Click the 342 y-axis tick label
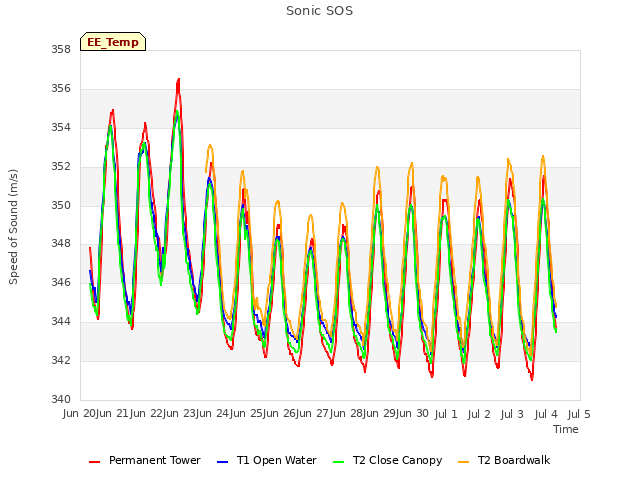Viewport: 640px width, 480px height. [61, 360]
